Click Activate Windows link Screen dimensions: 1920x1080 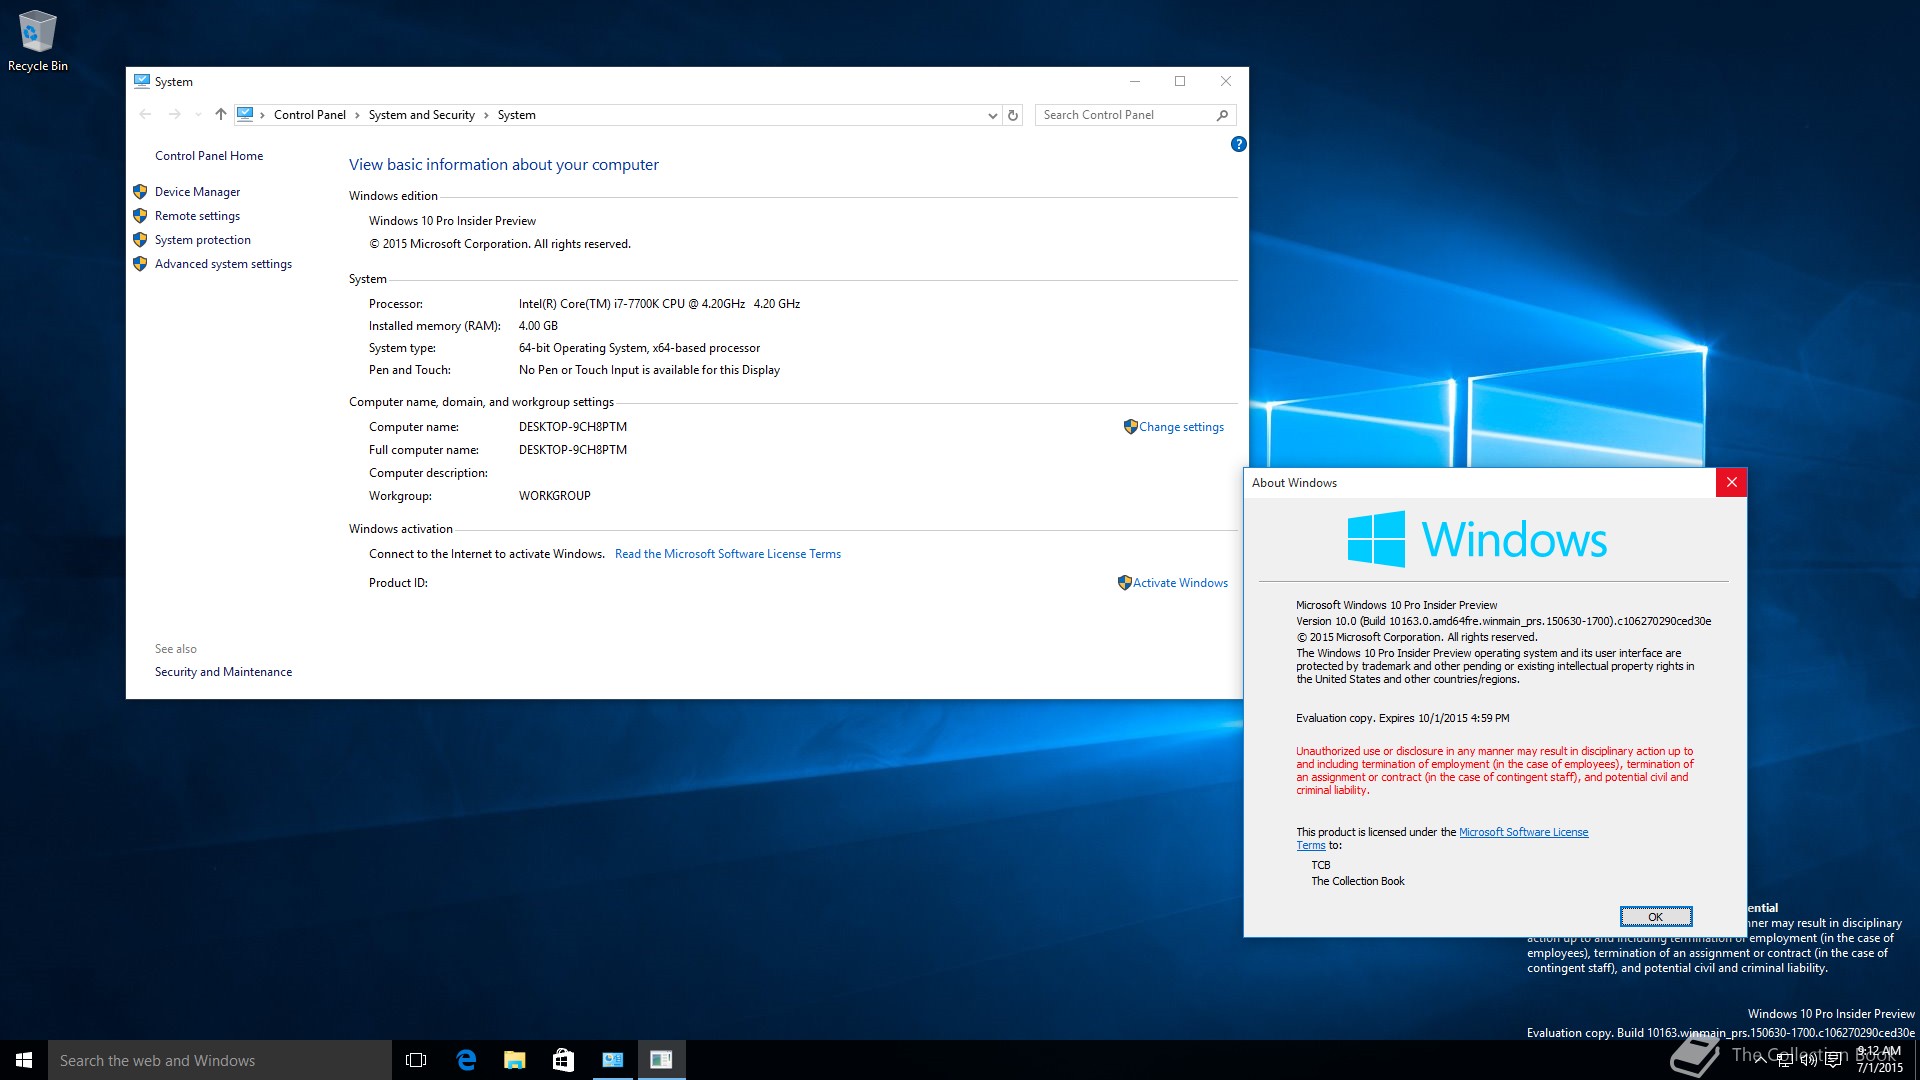pos(1180,583)
